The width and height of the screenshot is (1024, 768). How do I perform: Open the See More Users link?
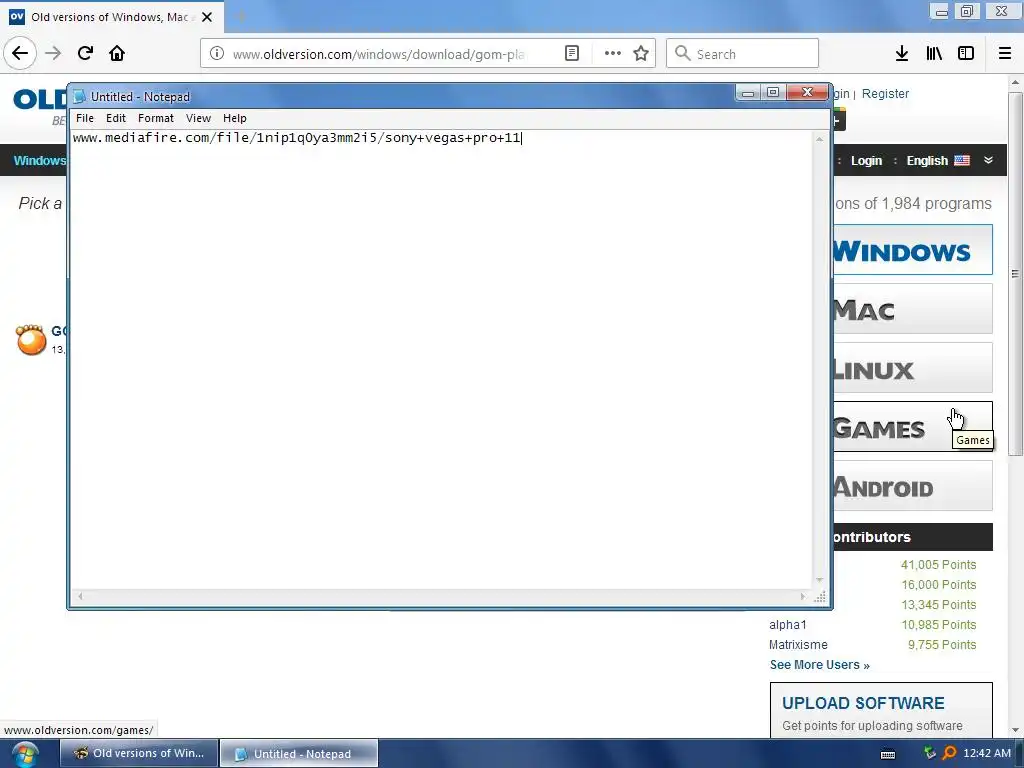[819, 665]
